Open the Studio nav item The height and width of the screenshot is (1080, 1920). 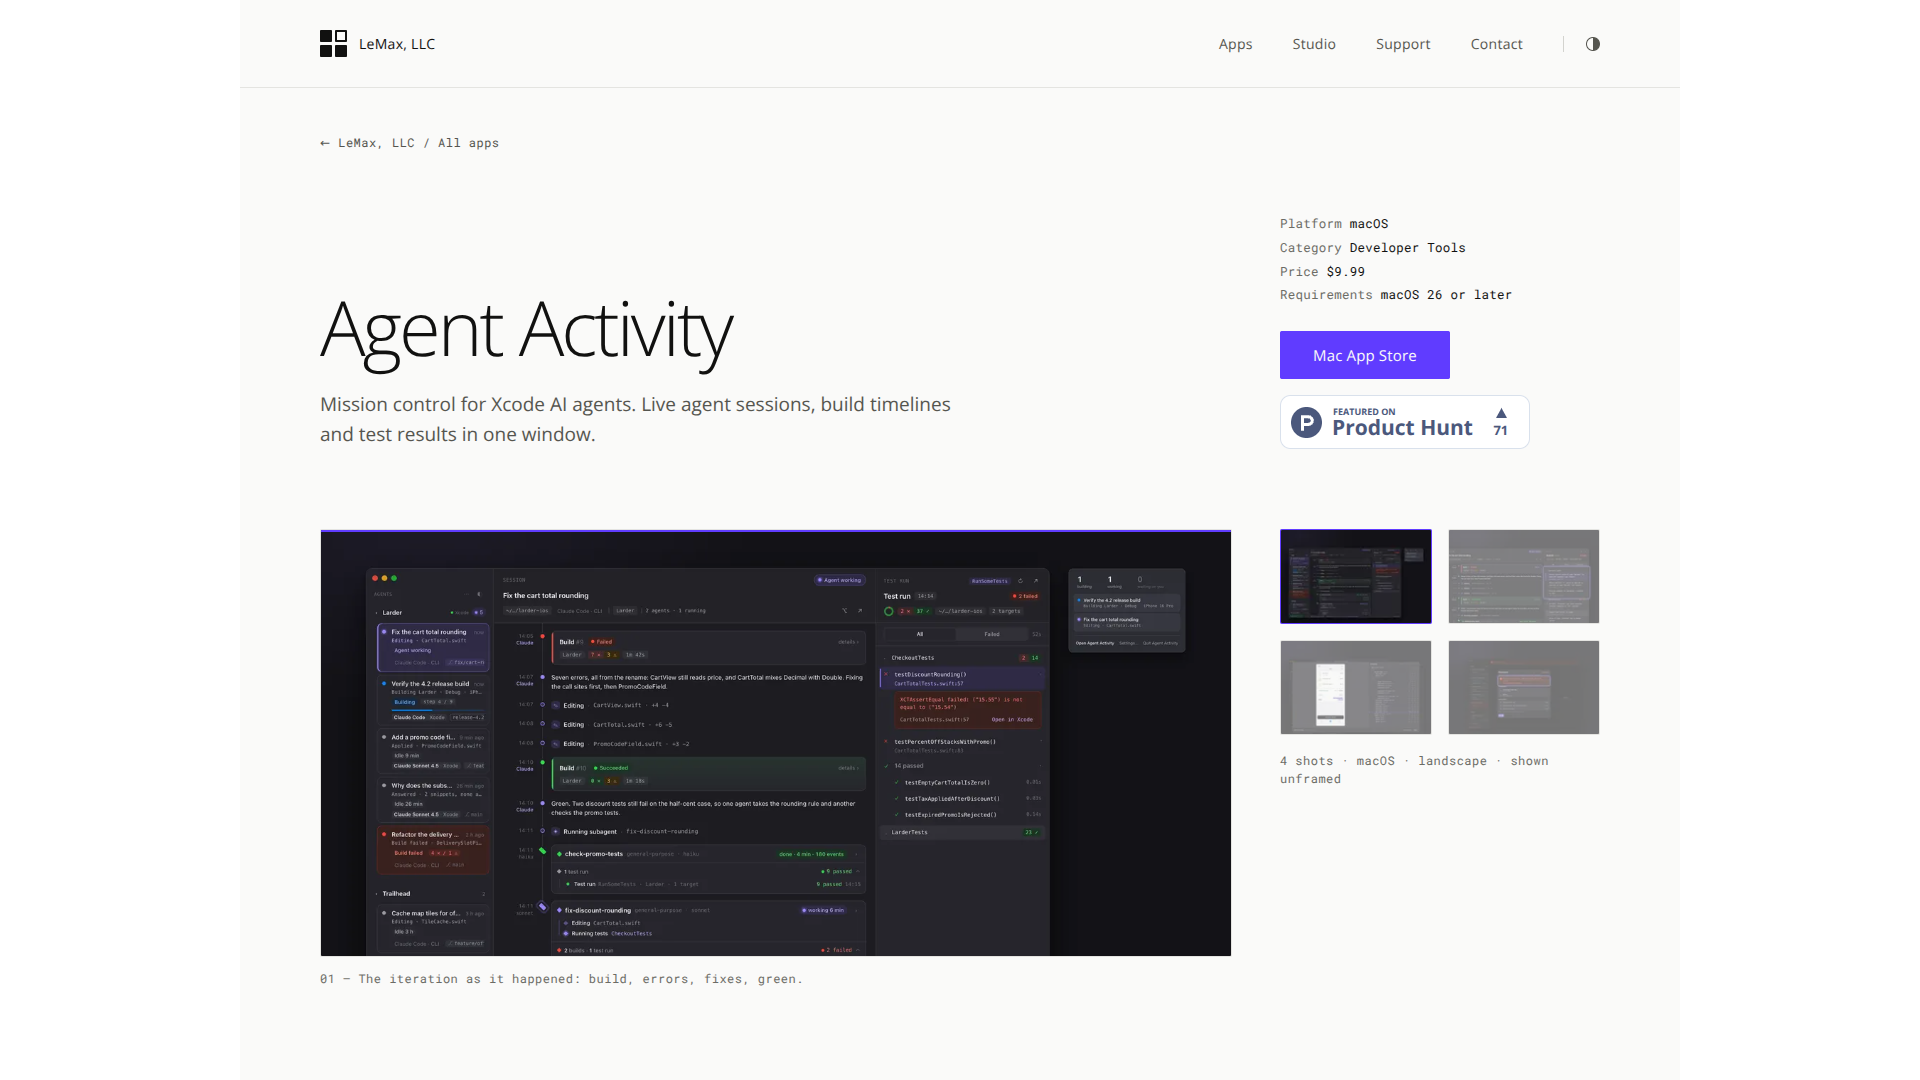pos(1314,44)
